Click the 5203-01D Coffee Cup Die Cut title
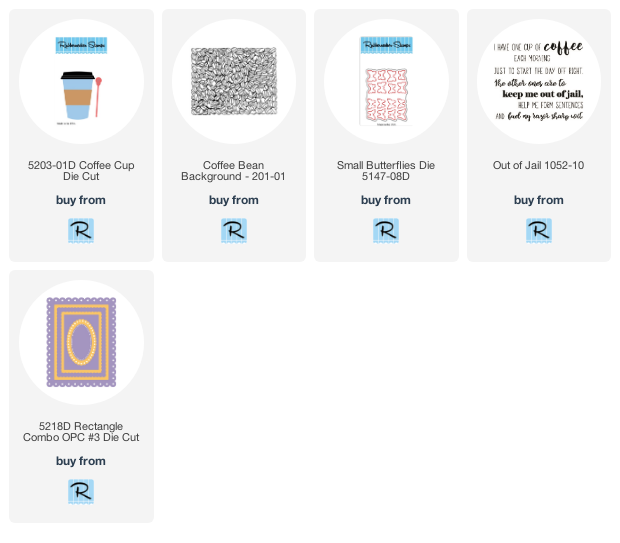 click(x=81, y=170)
